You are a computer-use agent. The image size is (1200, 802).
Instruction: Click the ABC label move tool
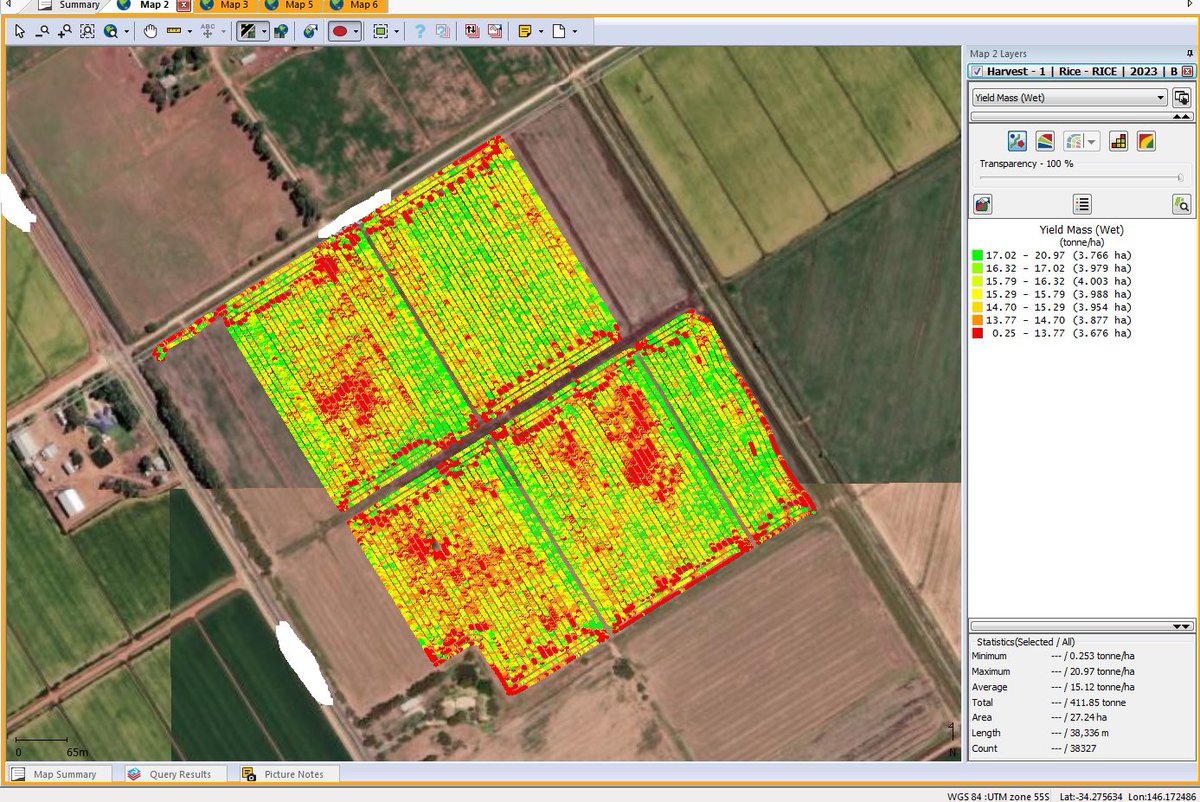click(208, 31)
